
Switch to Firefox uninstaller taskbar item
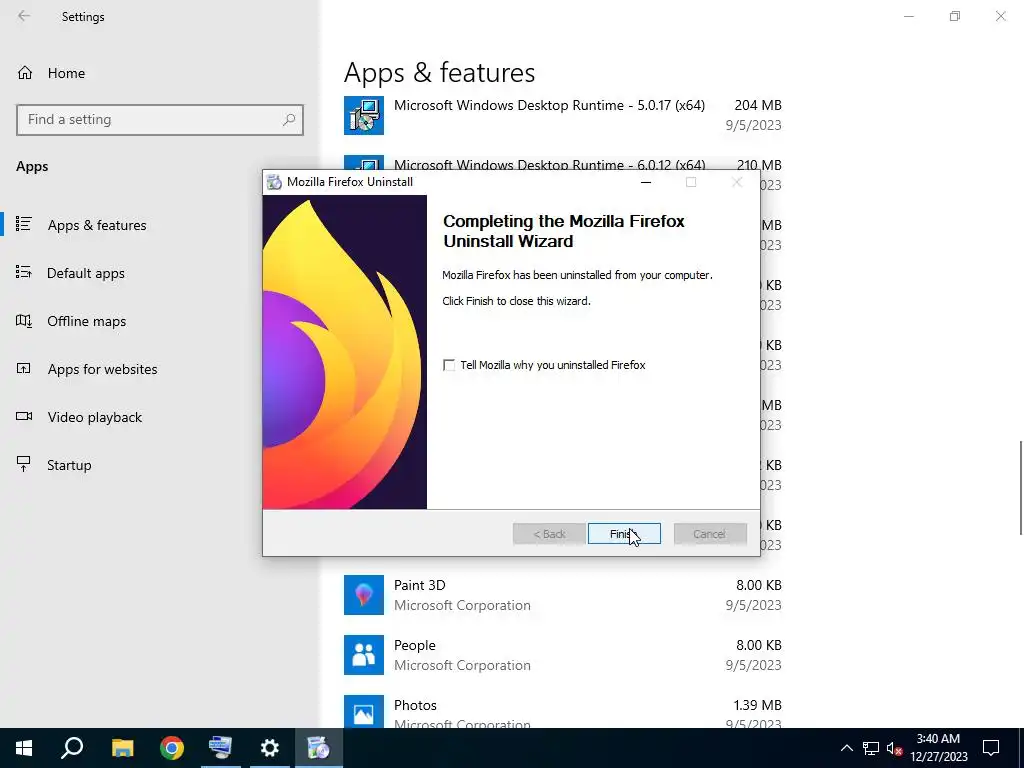tap(319, 748)
